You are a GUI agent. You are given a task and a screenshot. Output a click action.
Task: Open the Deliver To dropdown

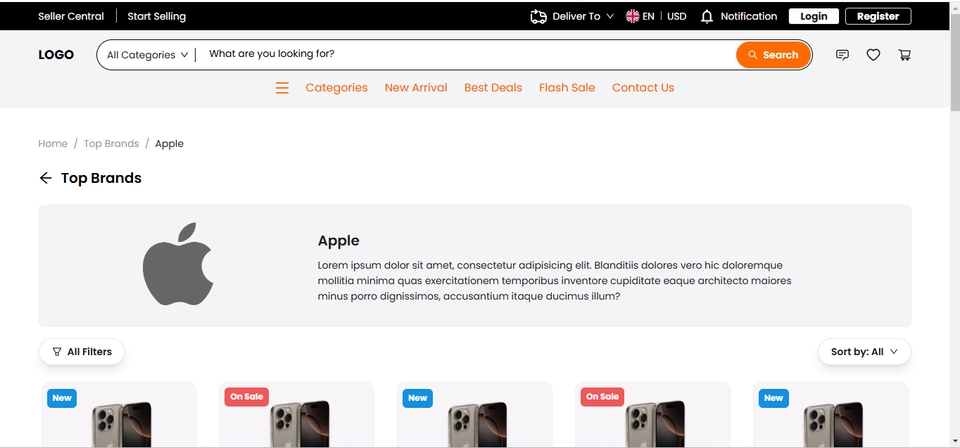584,16
